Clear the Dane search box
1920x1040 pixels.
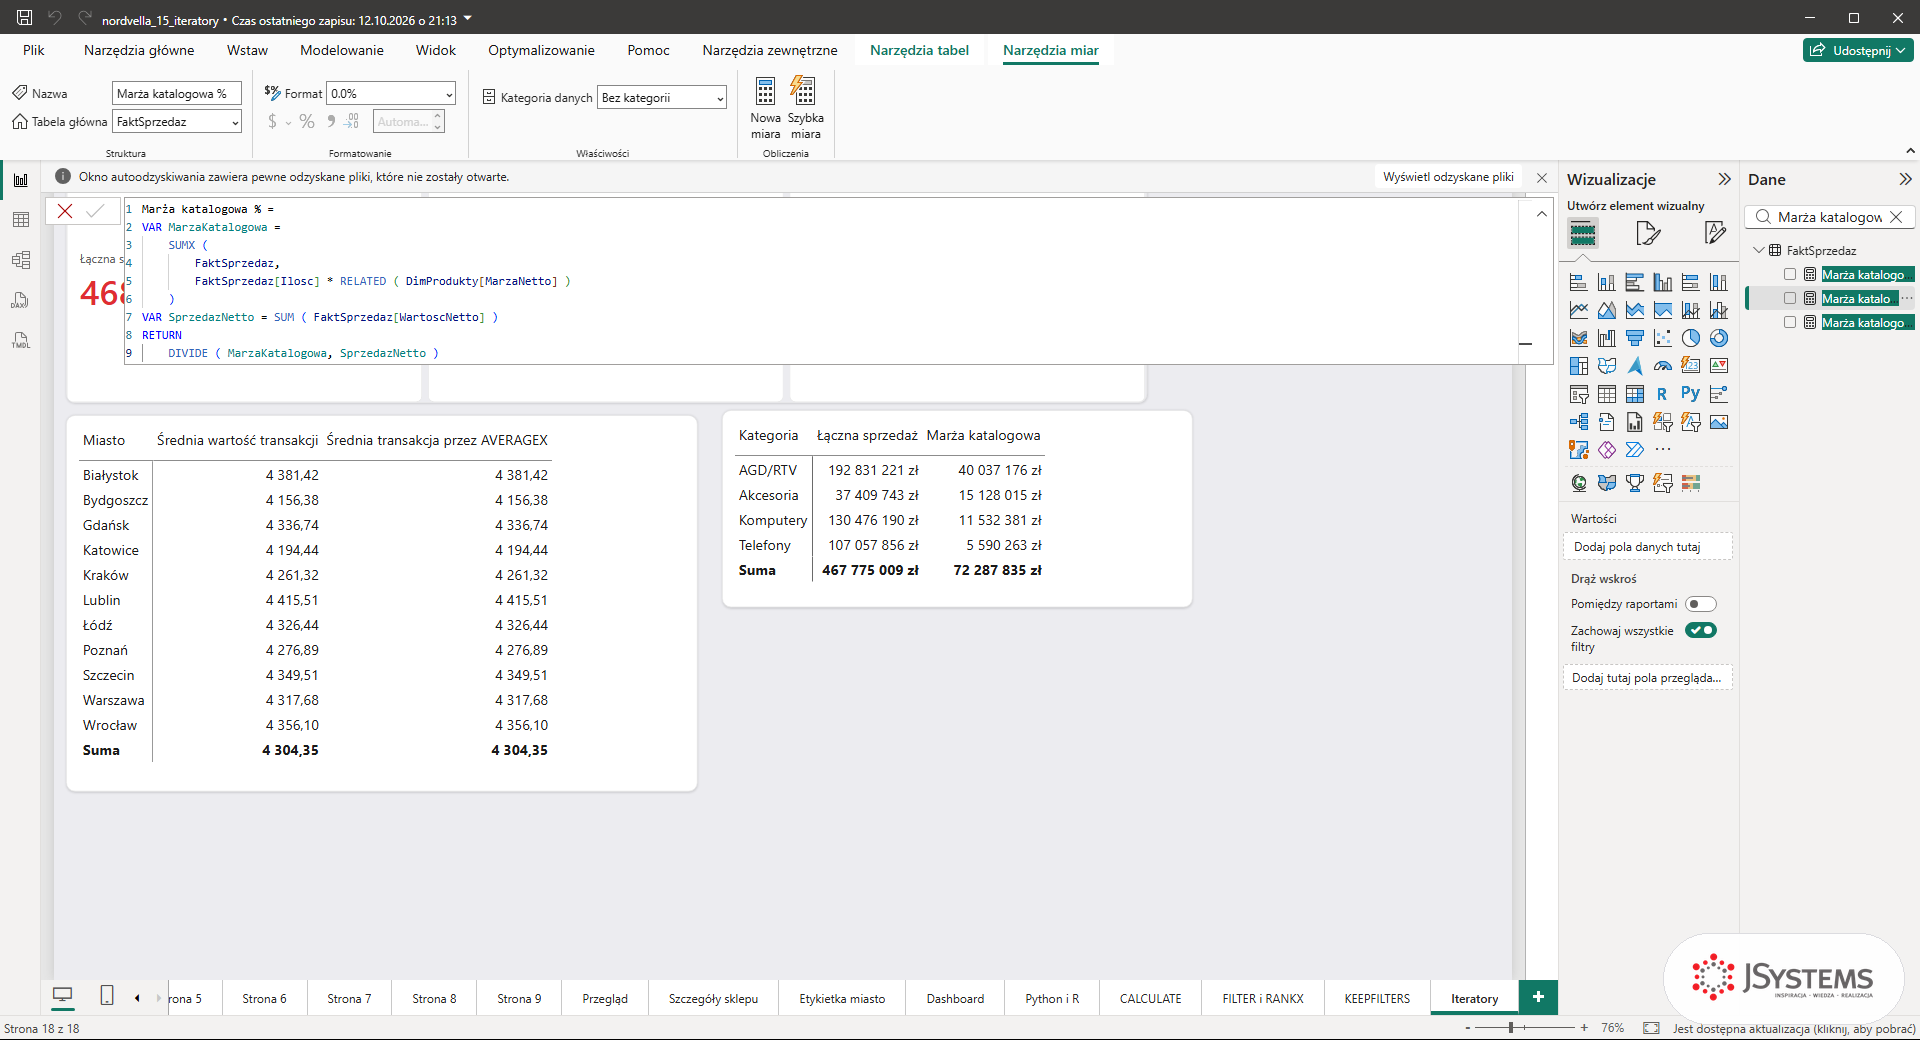1896,217
